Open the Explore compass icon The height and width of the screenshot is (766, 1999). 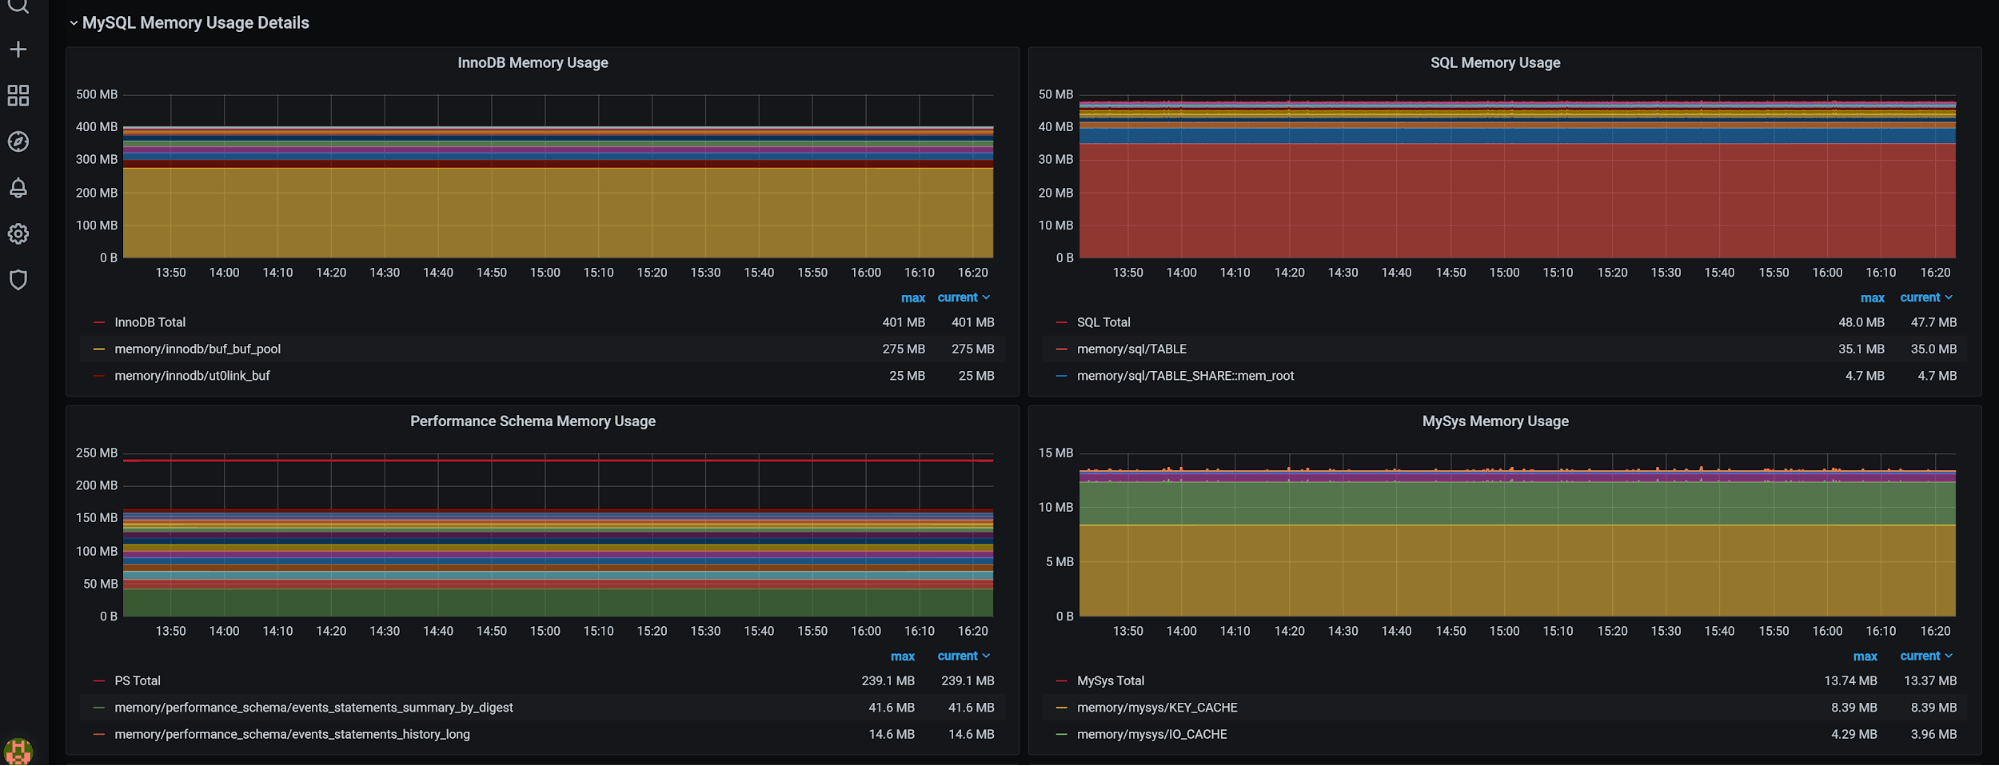tap(18, 142)
